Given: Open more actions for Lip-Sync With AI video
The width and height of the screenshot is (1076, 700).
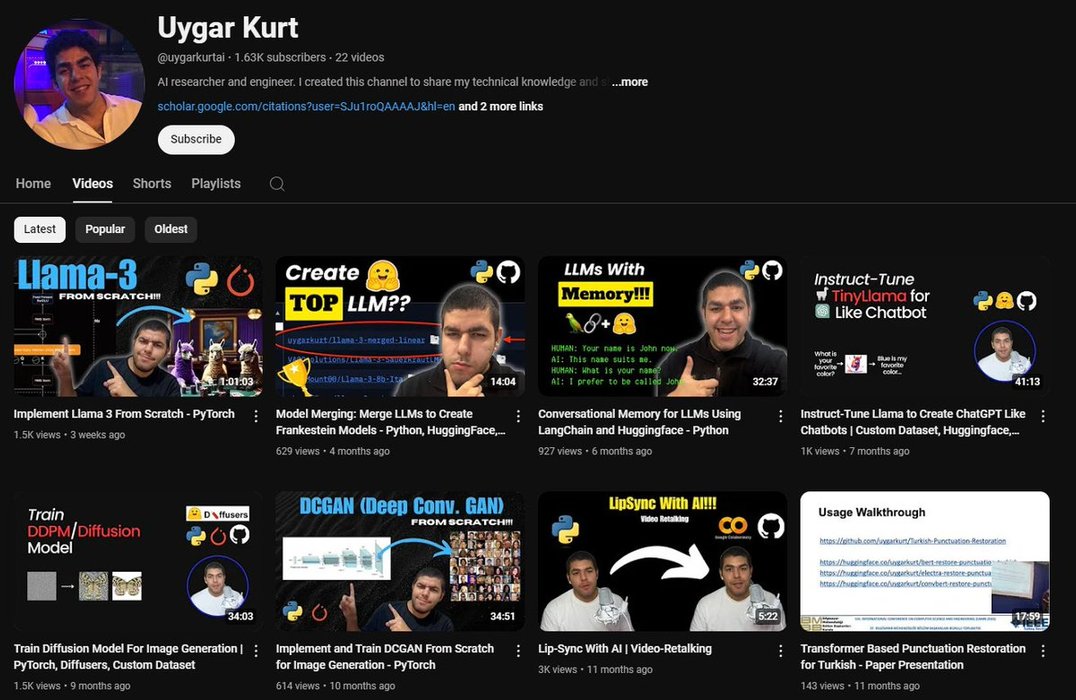Looking at the screenshot, I should point(781,651).
